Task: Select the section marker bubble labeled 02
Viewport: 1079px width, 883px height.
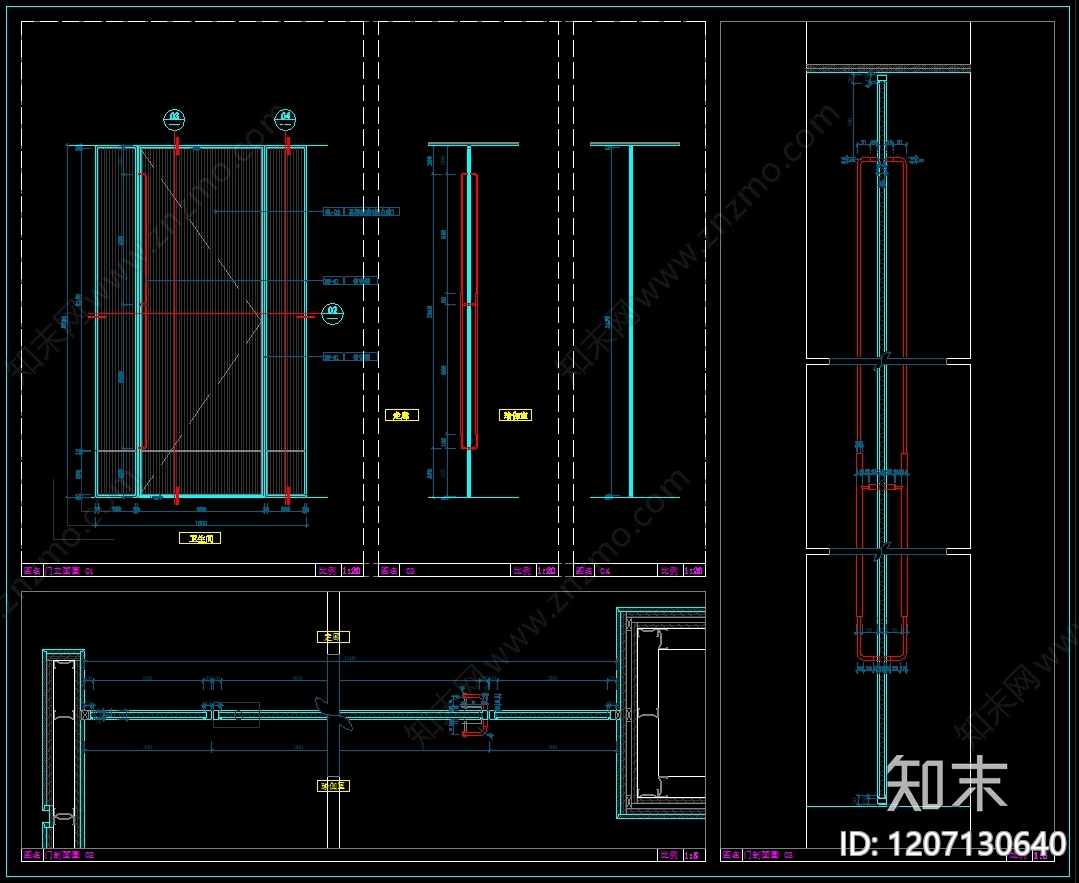Action: pyautogui.click(x=332, y=314)
